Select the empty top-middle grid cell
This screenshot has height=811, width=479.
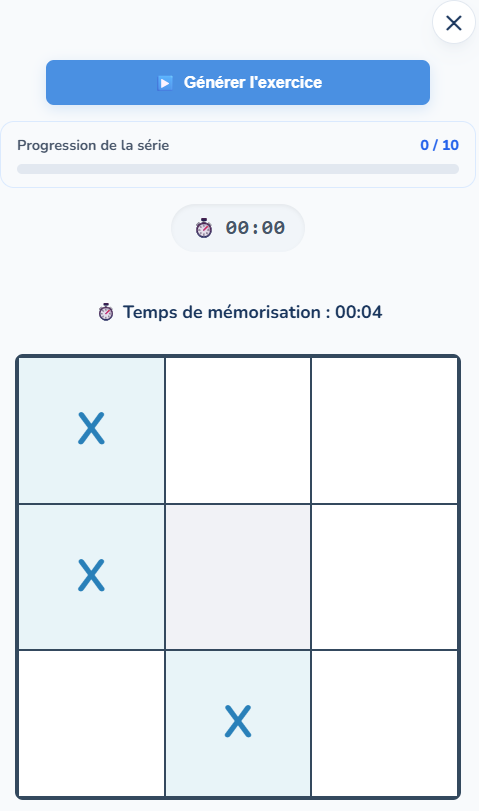coord(238,429)
